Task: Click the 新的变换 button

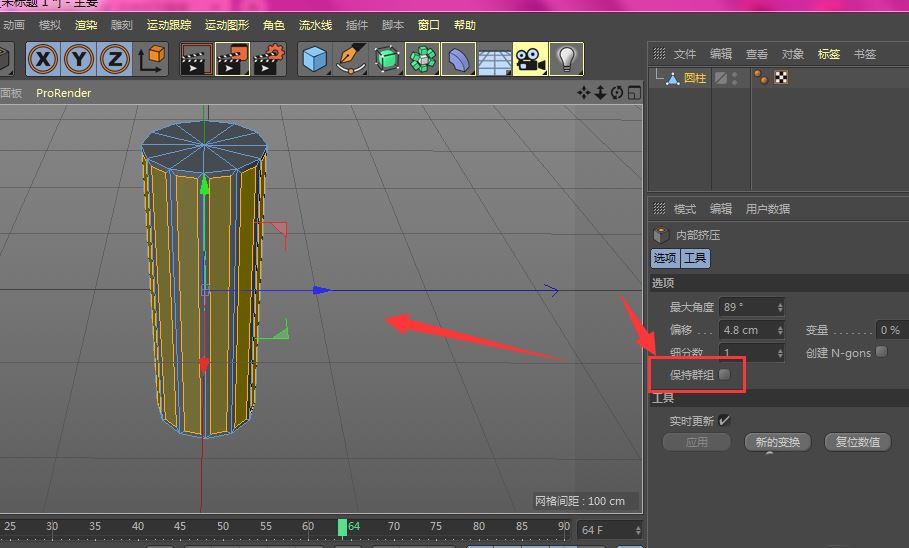Action: pos(778,442)
